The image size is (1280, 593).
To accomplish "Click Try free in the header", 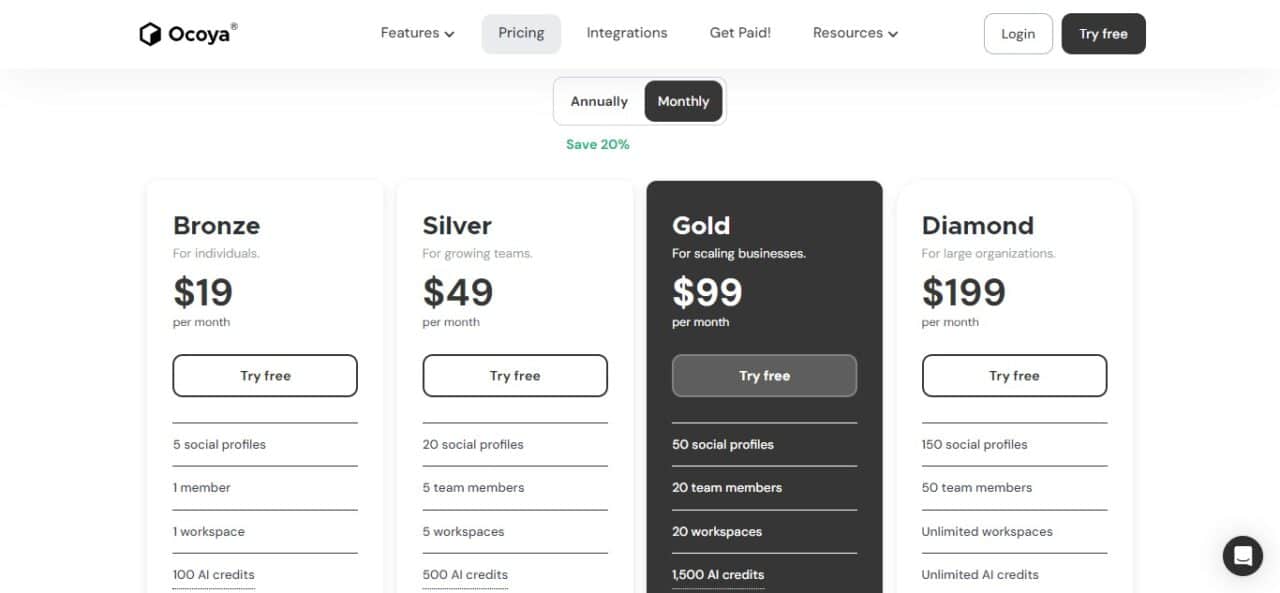I will point(1103,33).
